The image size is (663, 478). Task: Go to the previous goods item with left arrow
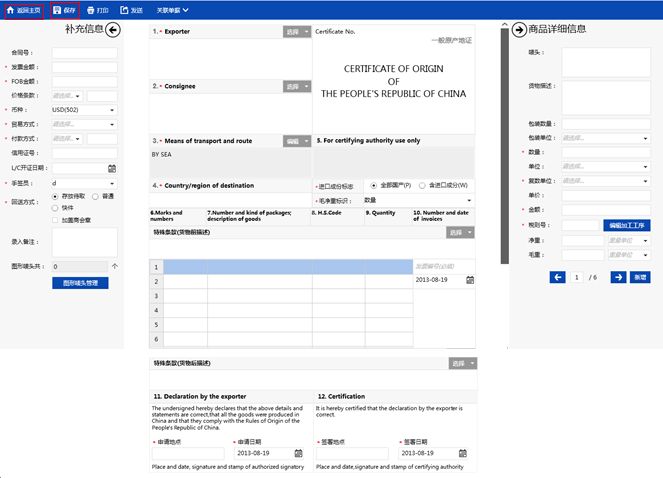tap(558, 277)
